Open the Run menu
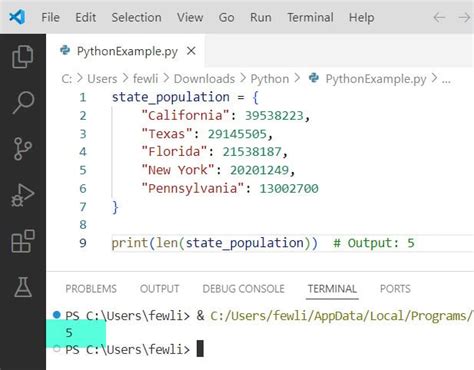Screen dimensions: 474x370 click(261, 17)
